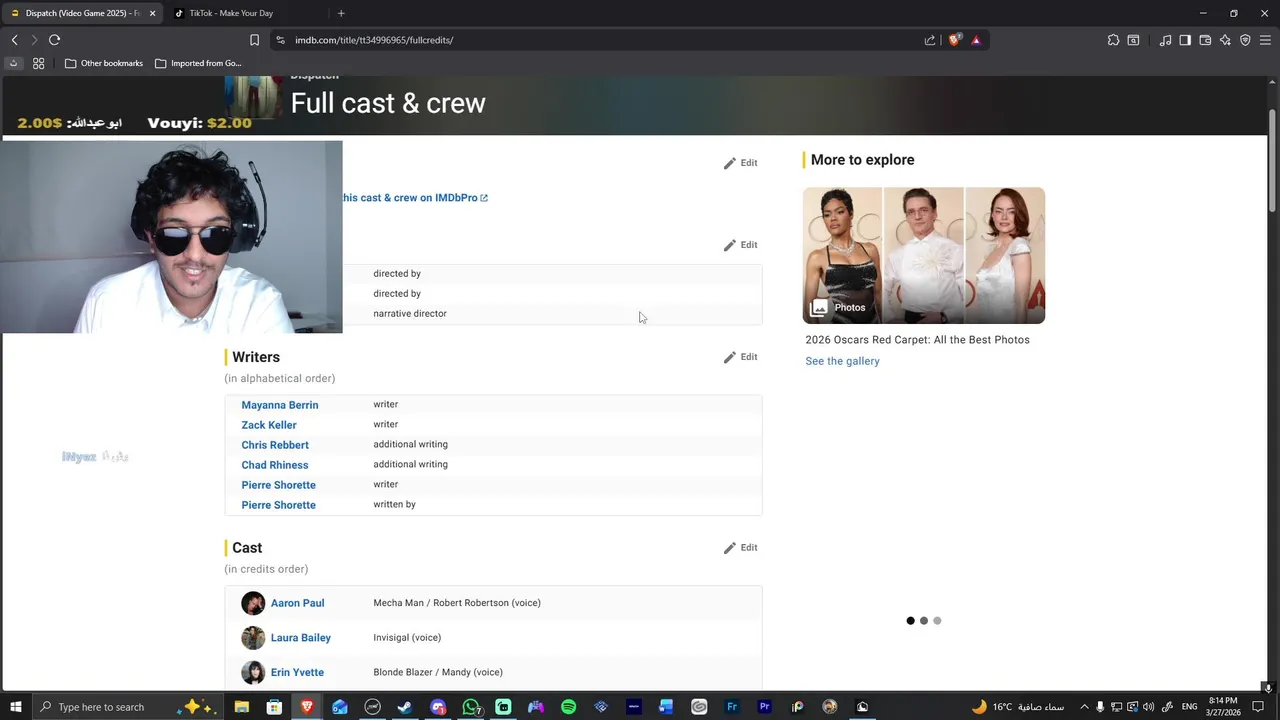This screenshot has width=1280, height=720.
Task: Open the Other bookmarks folder
Action: [104, 63]
